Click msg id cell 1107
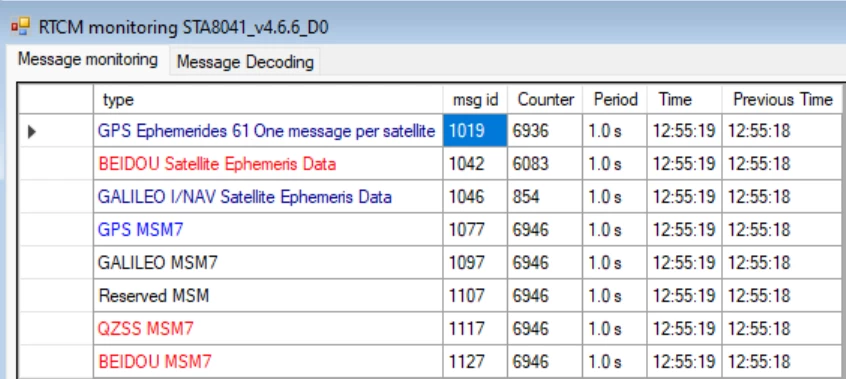846x379 pixels. click(x=475, y=295)
